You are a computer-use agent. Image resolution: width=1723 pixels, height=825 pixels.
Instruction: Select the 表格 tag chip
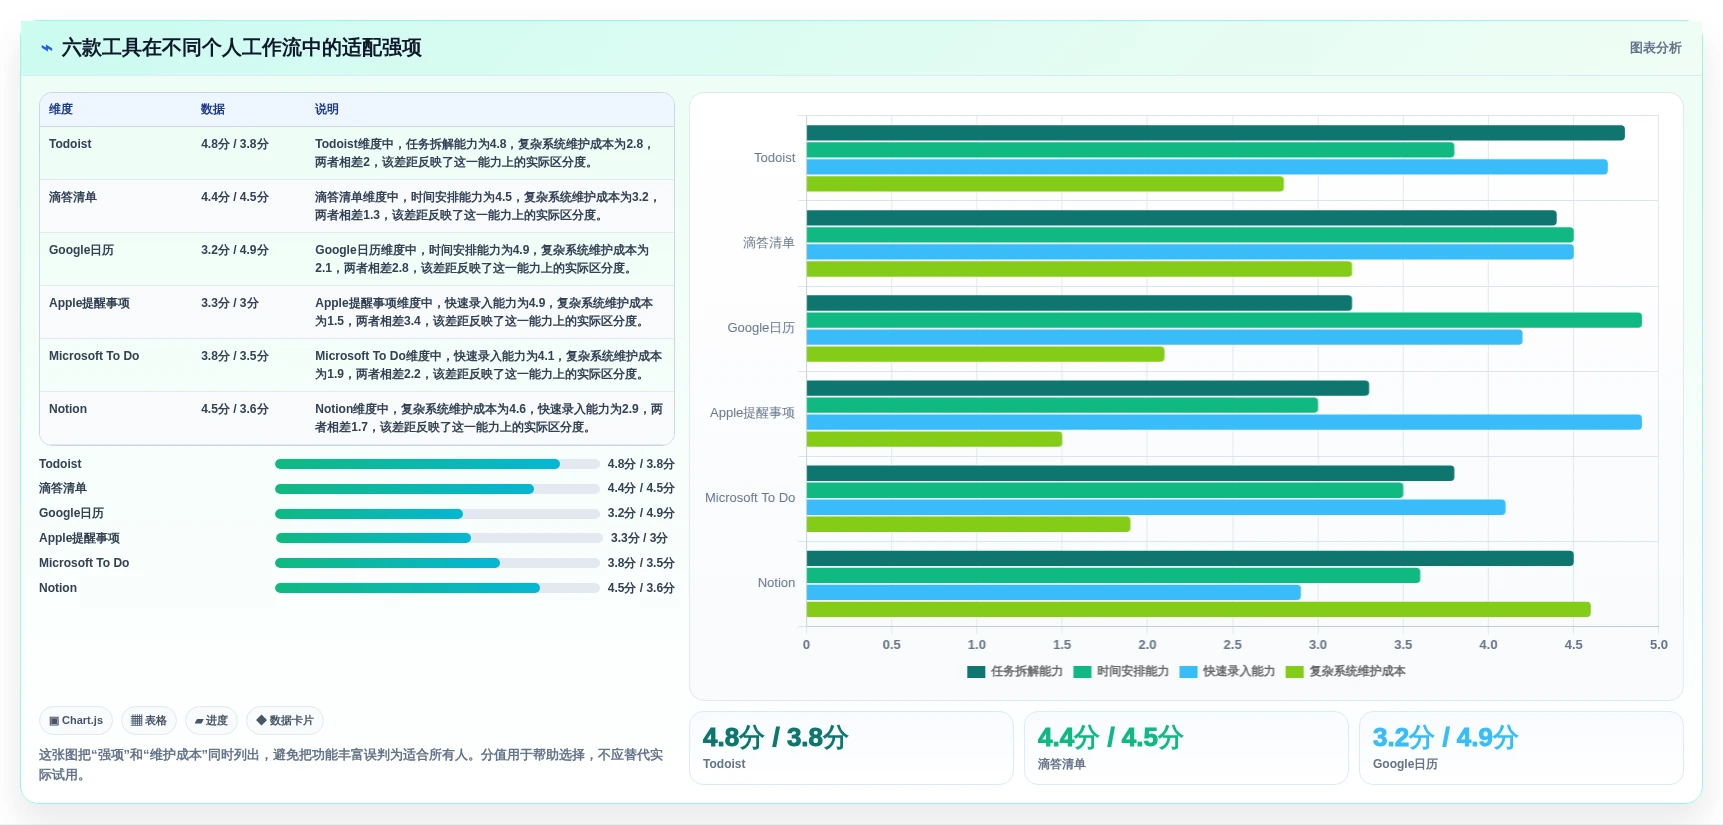coord(149,720)
